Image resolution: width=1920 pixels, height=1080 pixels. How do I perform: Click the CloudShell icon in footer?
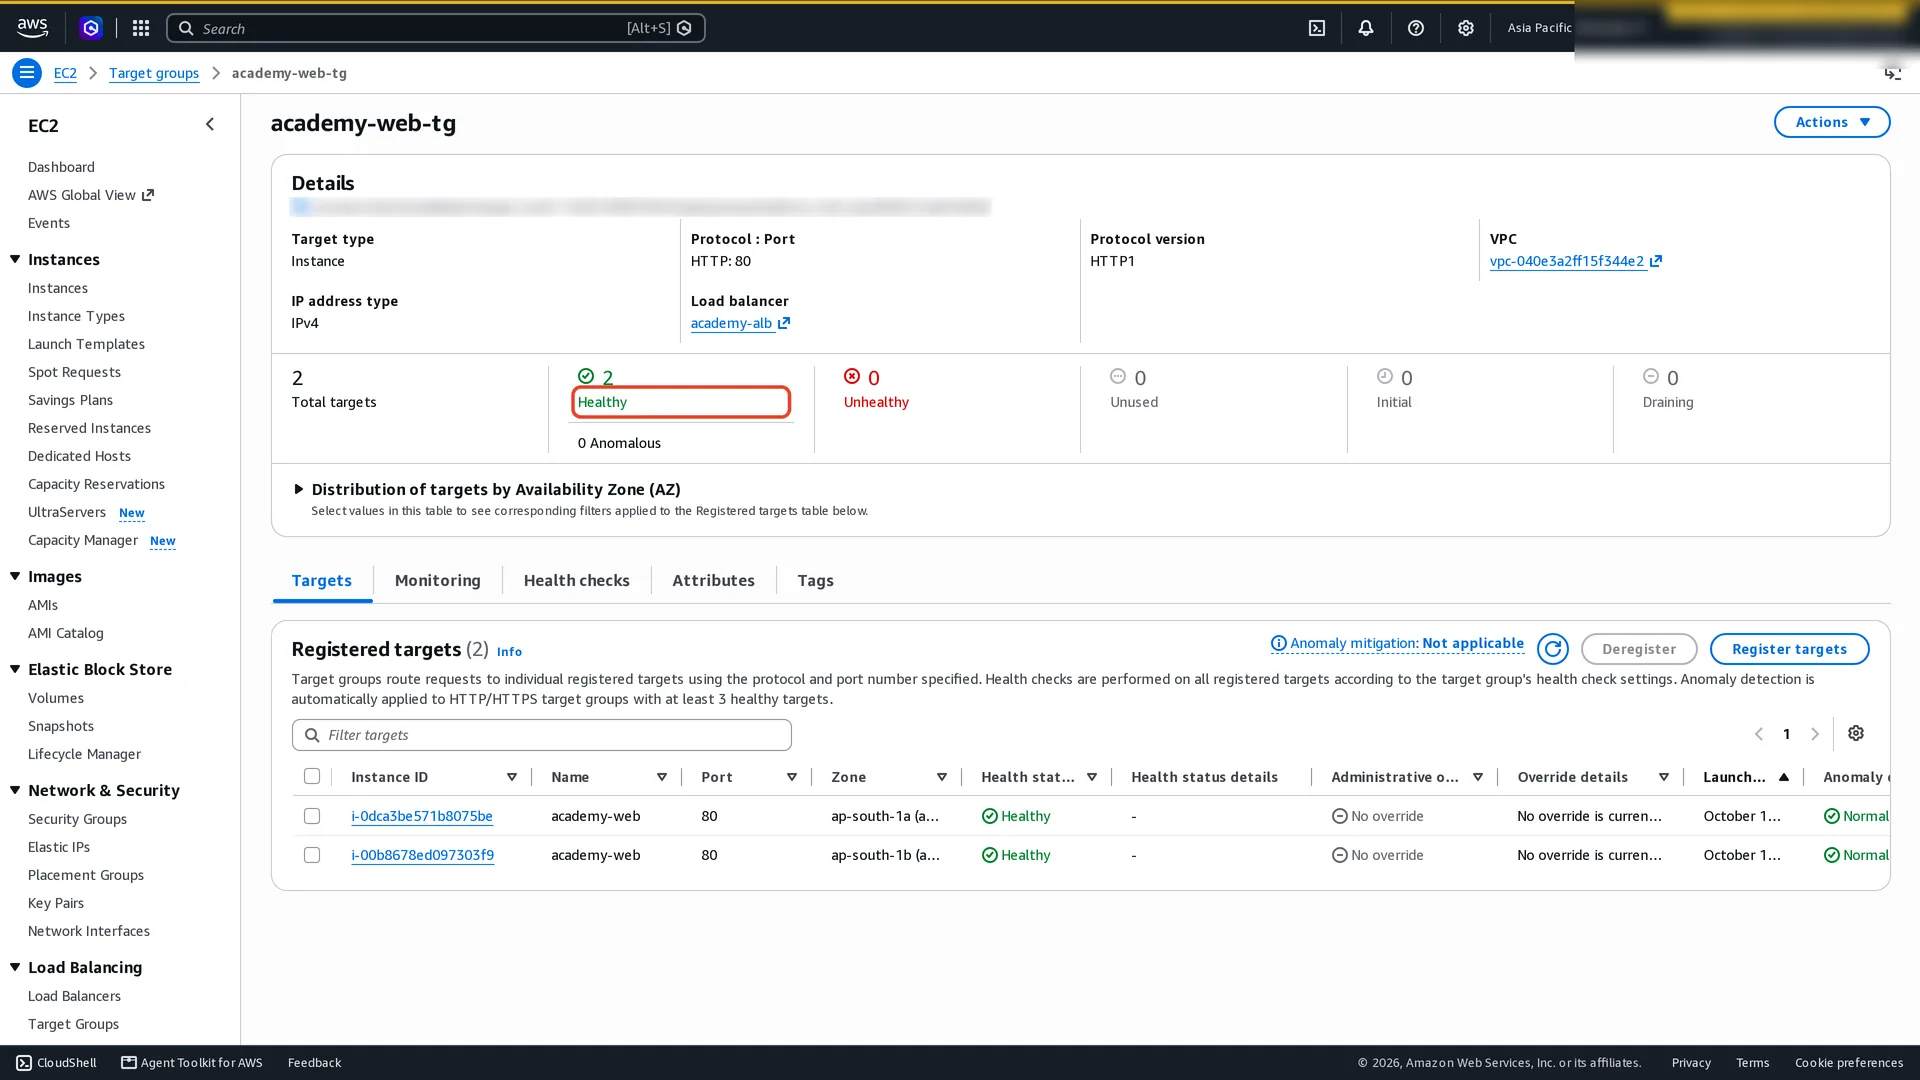coord(24,1063)
